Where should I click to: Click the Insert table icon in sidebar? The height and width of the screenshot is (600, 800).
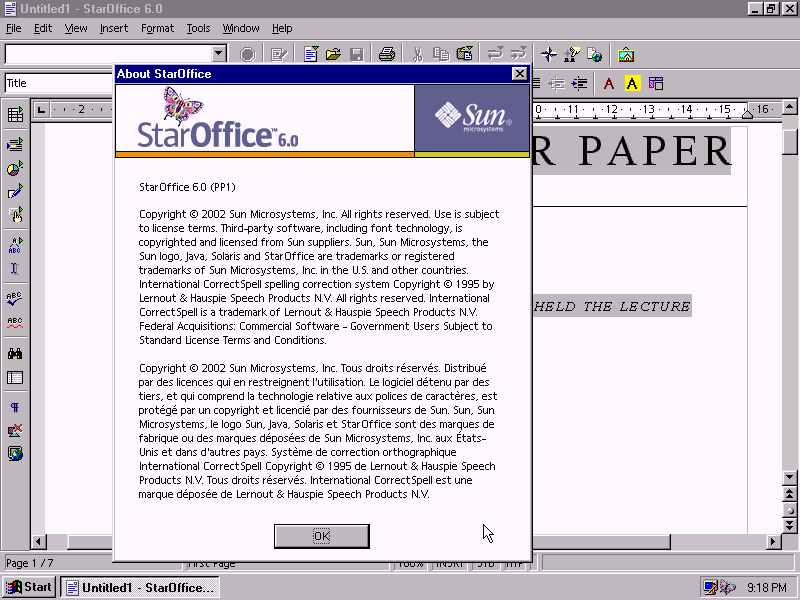click(15, 114)
